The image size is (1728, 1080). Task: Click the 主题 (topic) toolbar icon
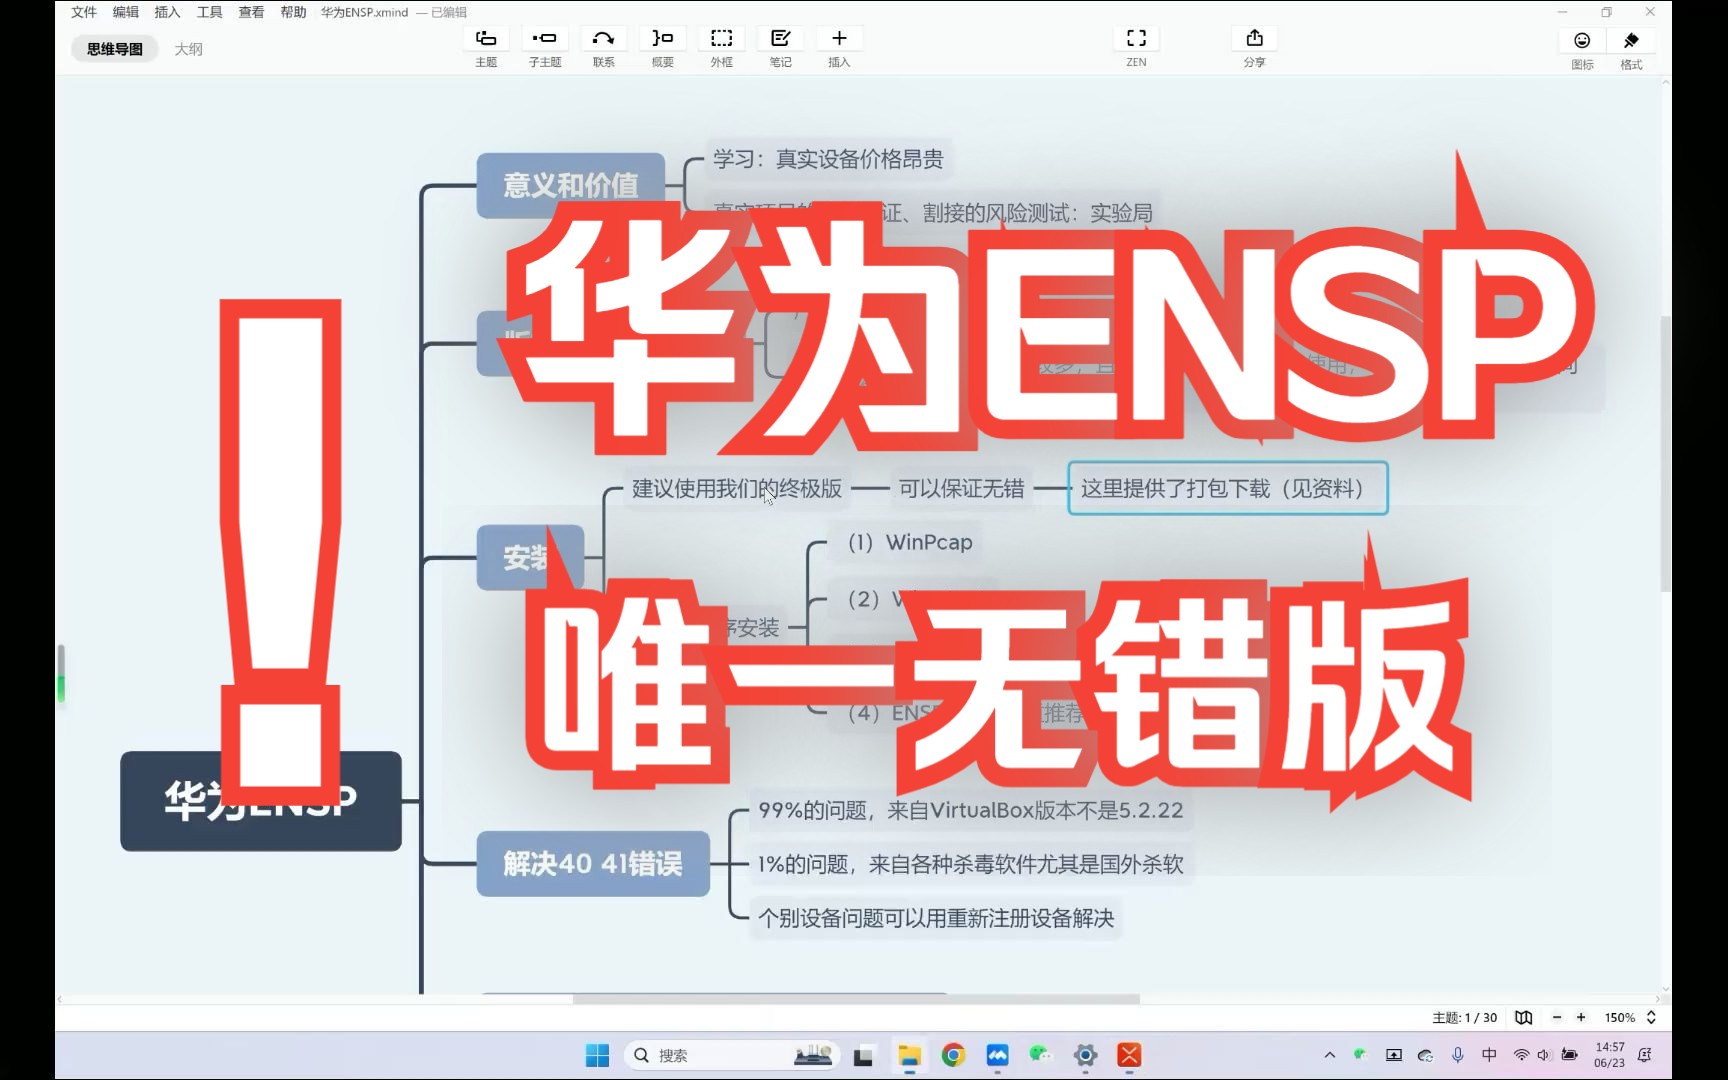pyautogui.click(x=486, y=39)
